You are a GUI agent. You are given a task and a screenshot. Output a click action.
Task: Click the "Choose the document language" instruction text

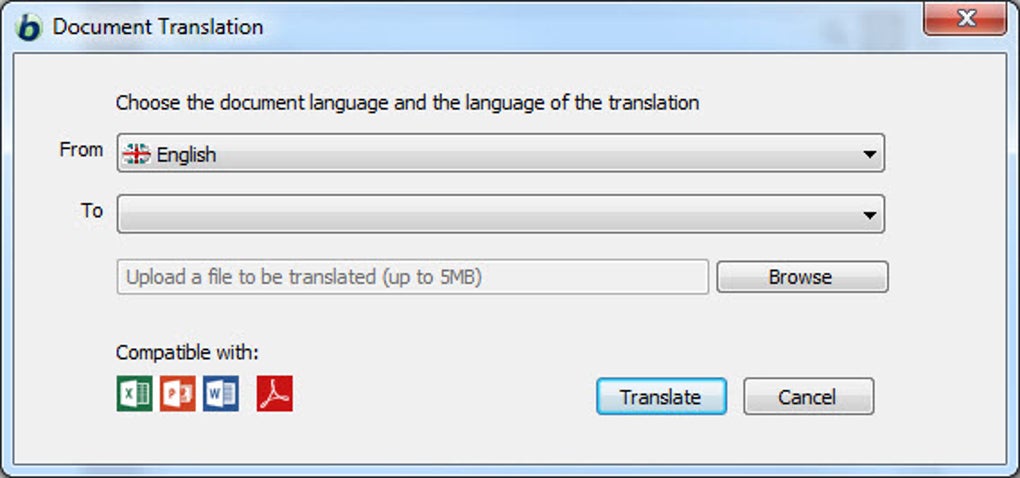[407, 102]
